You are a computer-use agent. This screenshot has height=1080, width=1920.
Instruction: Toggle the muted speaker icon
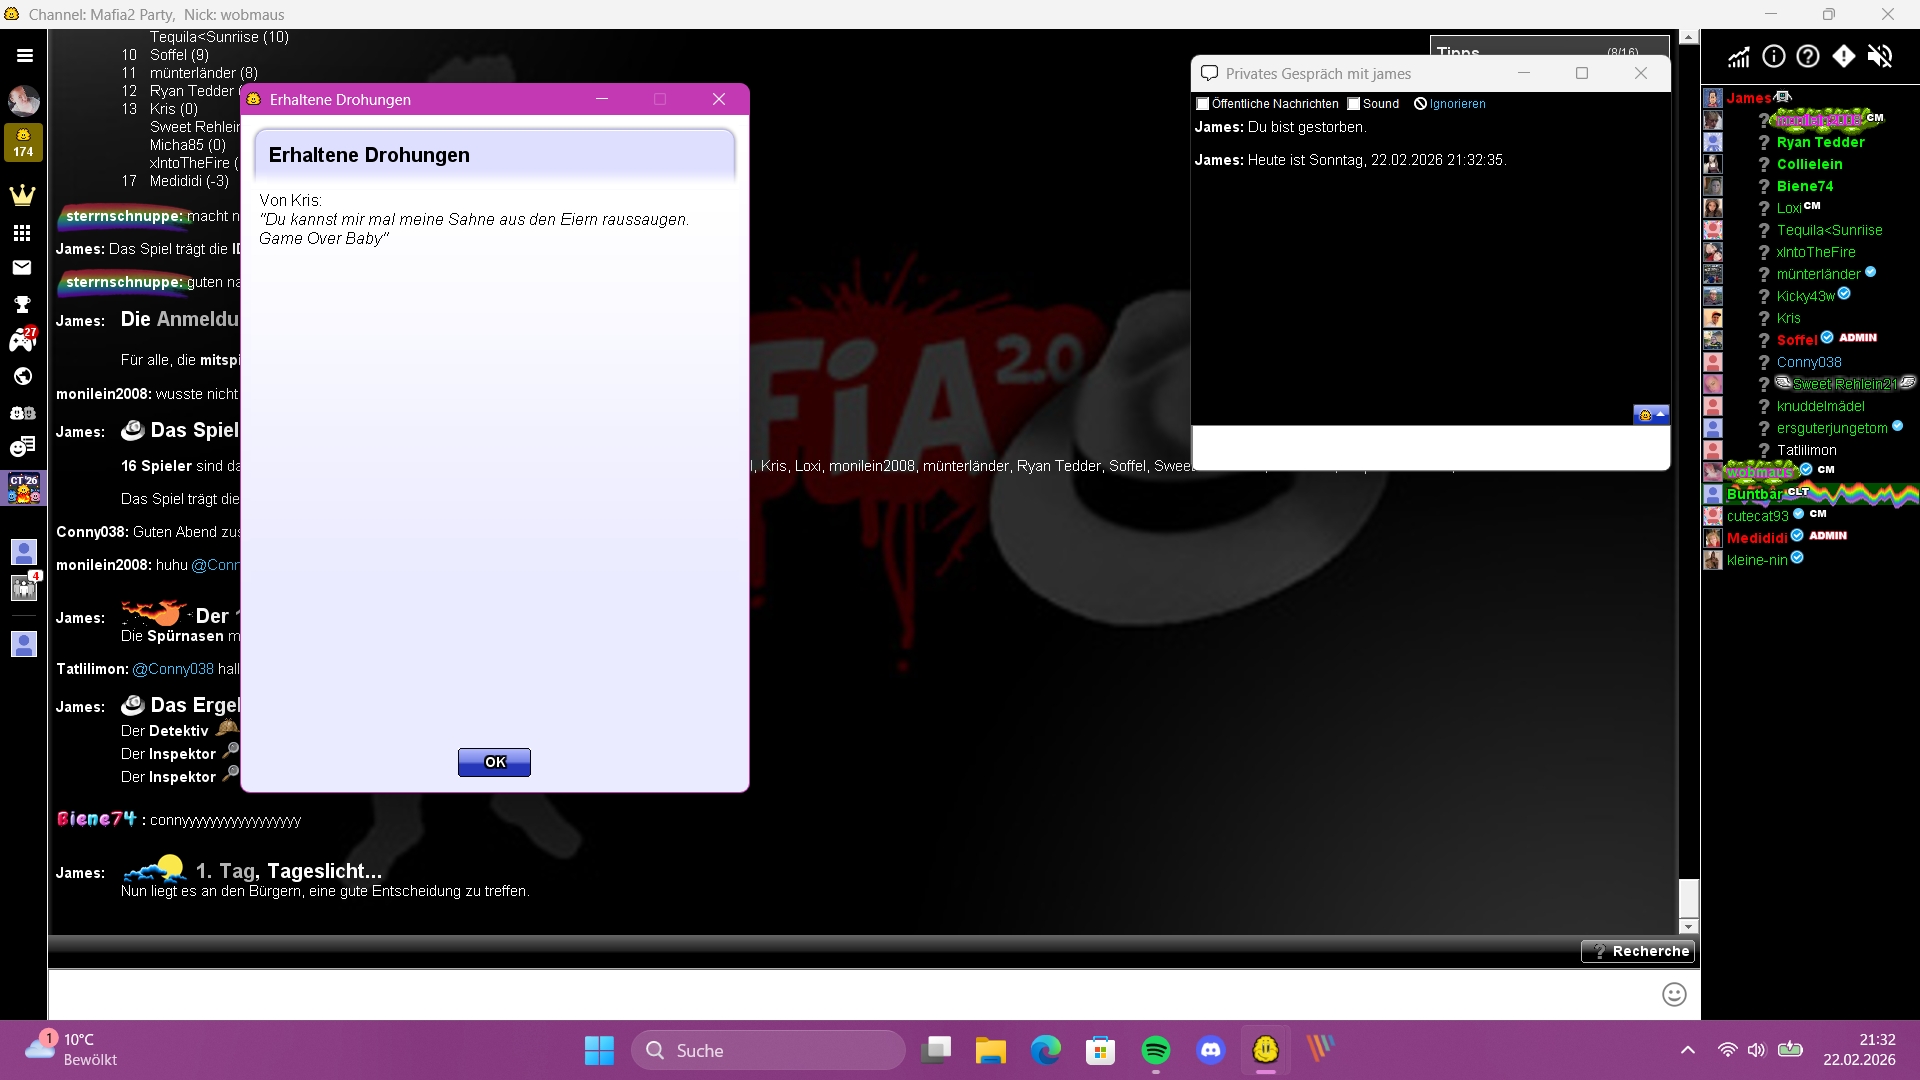click(1880, 57)
